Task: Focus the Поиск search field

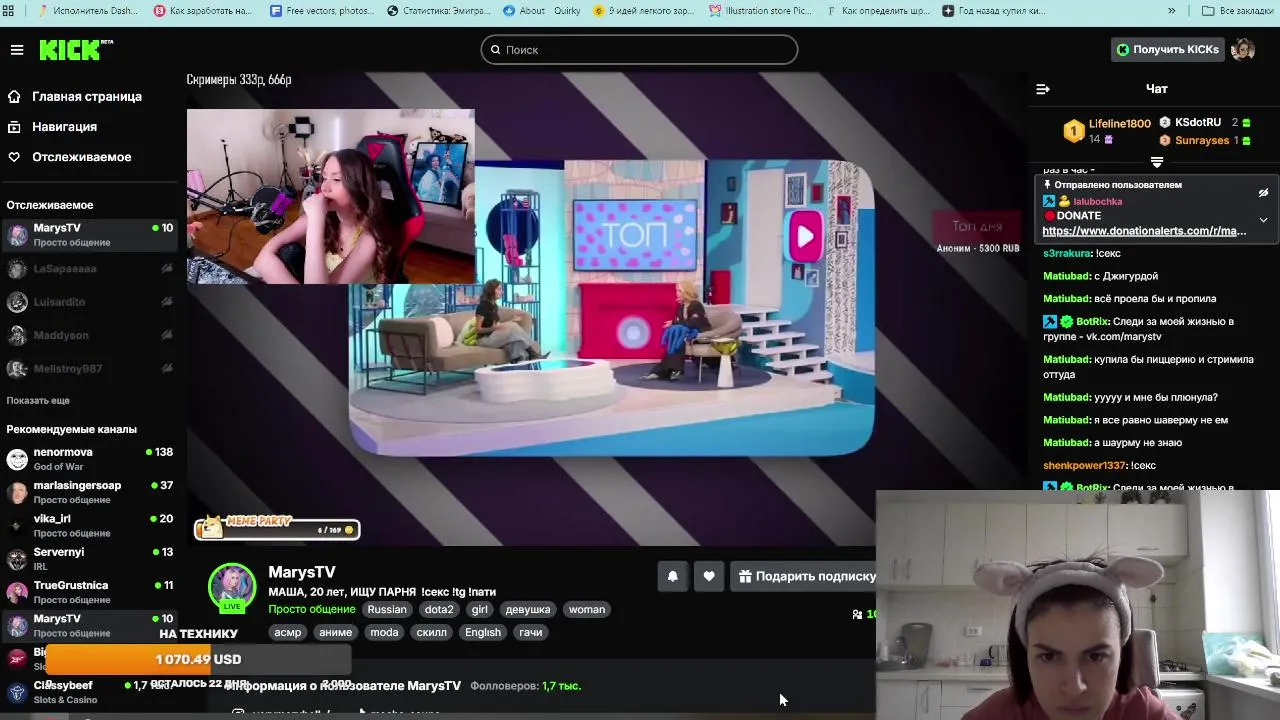Action: 639,50
